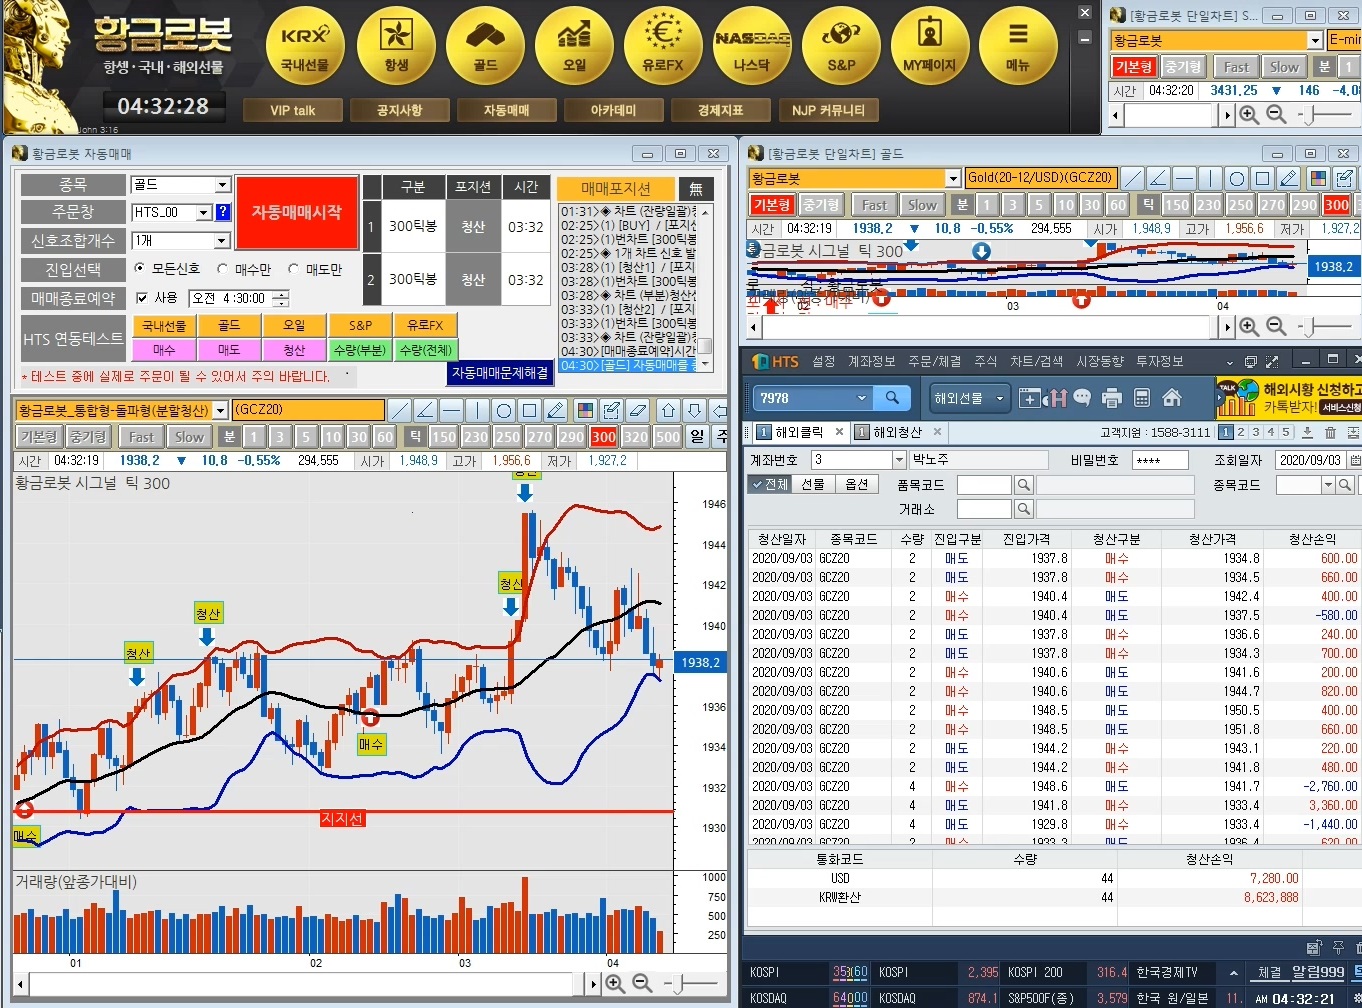Click the HTS search magnifier button
Viewport: 1362px width, 1008px height.
892,398
